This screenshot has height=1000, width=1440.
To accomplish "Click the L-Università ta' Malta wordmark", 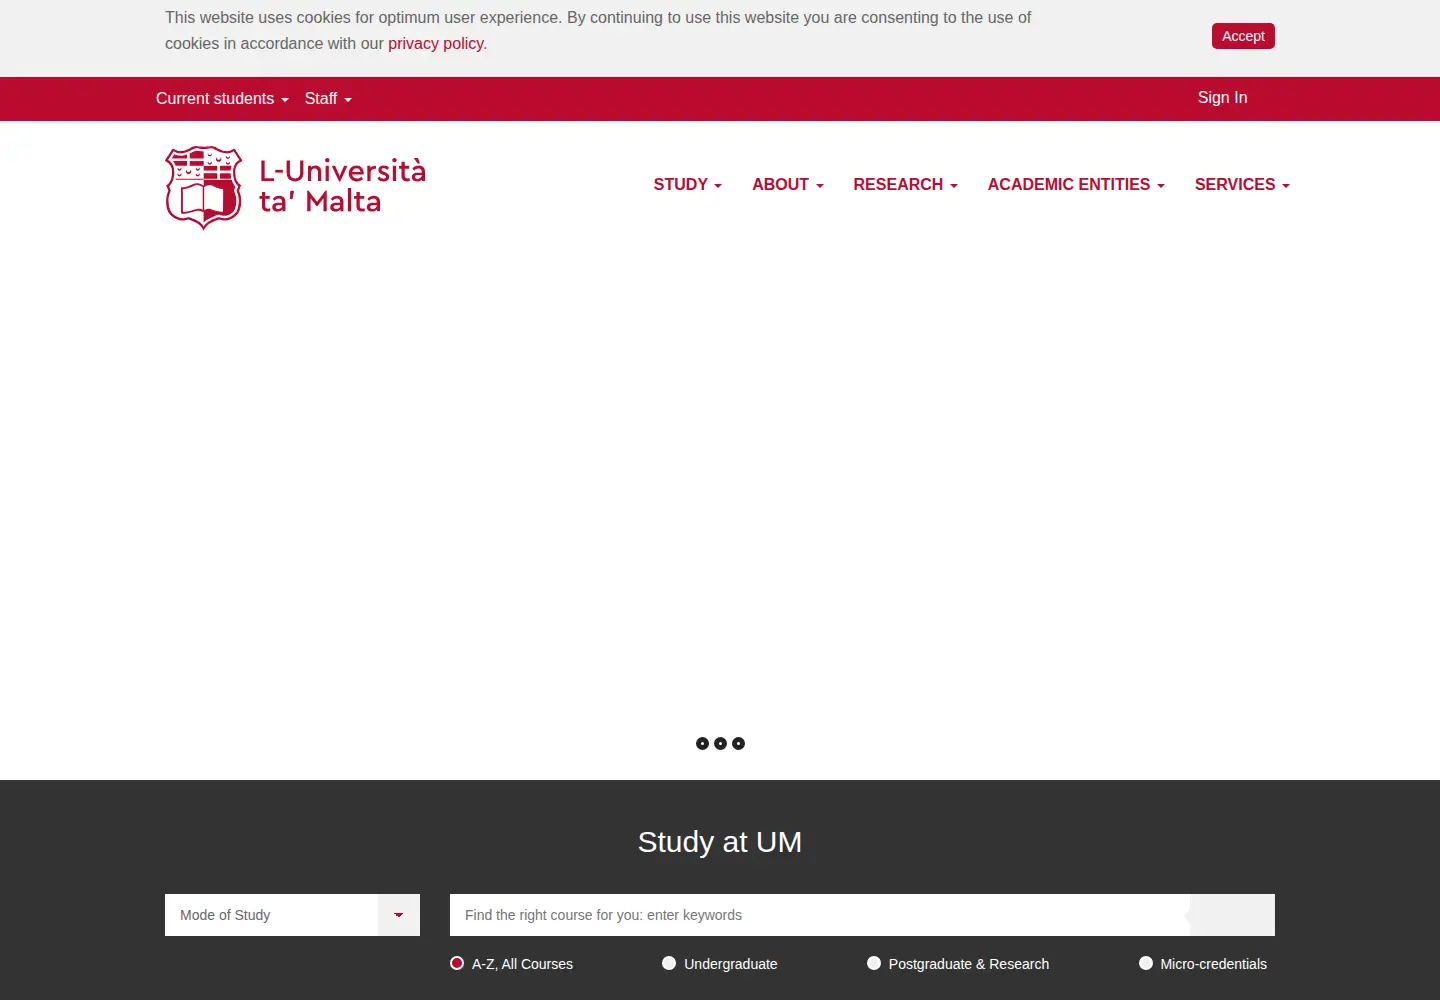I will pos(342,186).
